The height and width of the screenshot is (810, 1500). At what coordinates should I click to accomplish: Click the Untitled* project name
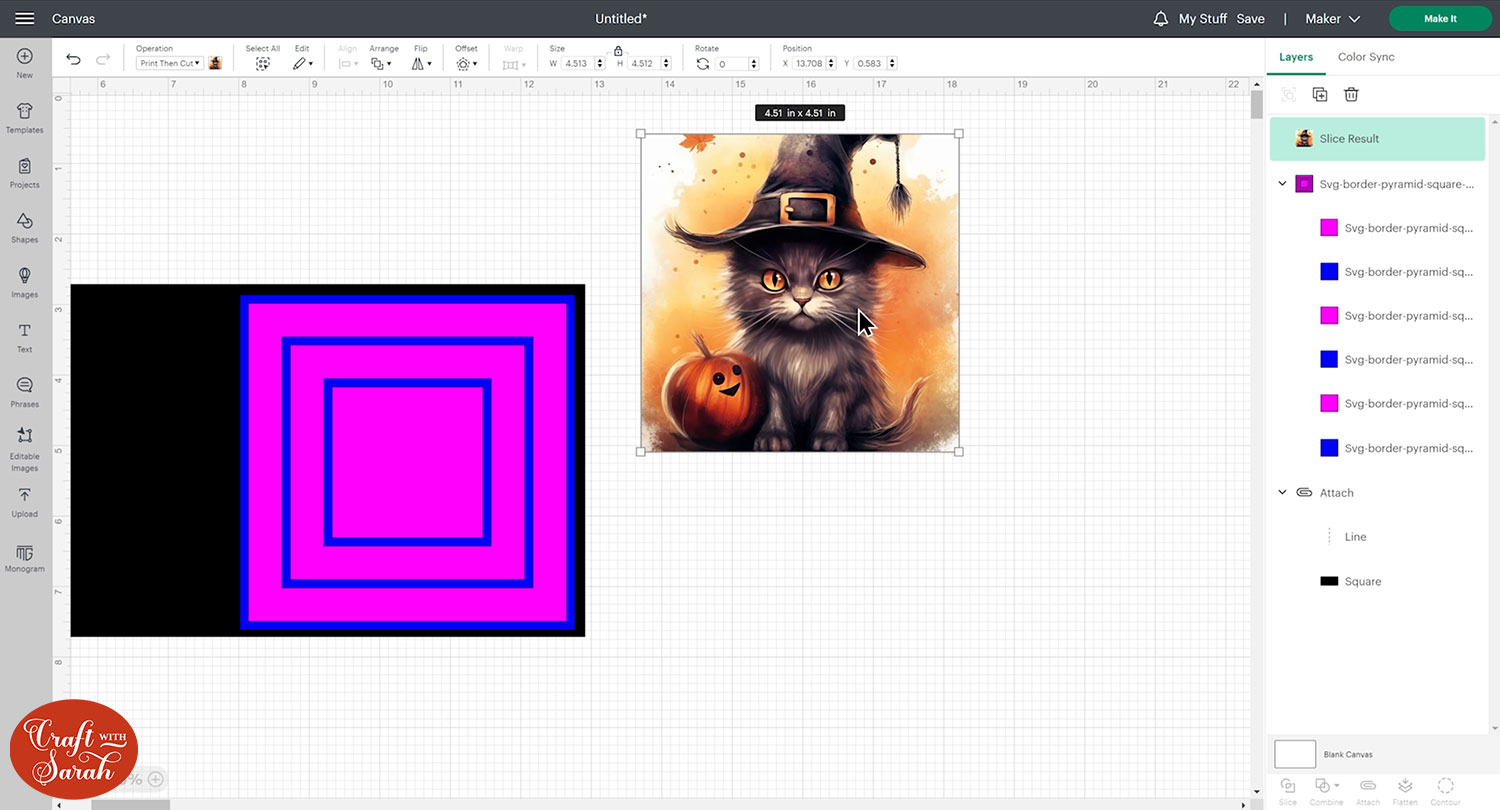[621, 19]
